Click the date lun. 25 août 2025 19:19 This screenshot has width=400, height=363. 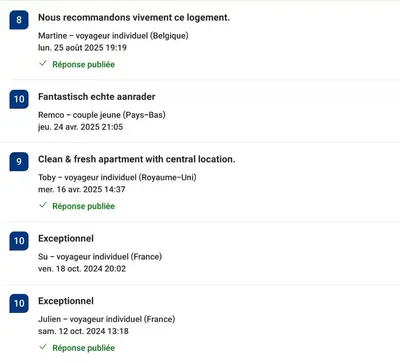(82, 48)
